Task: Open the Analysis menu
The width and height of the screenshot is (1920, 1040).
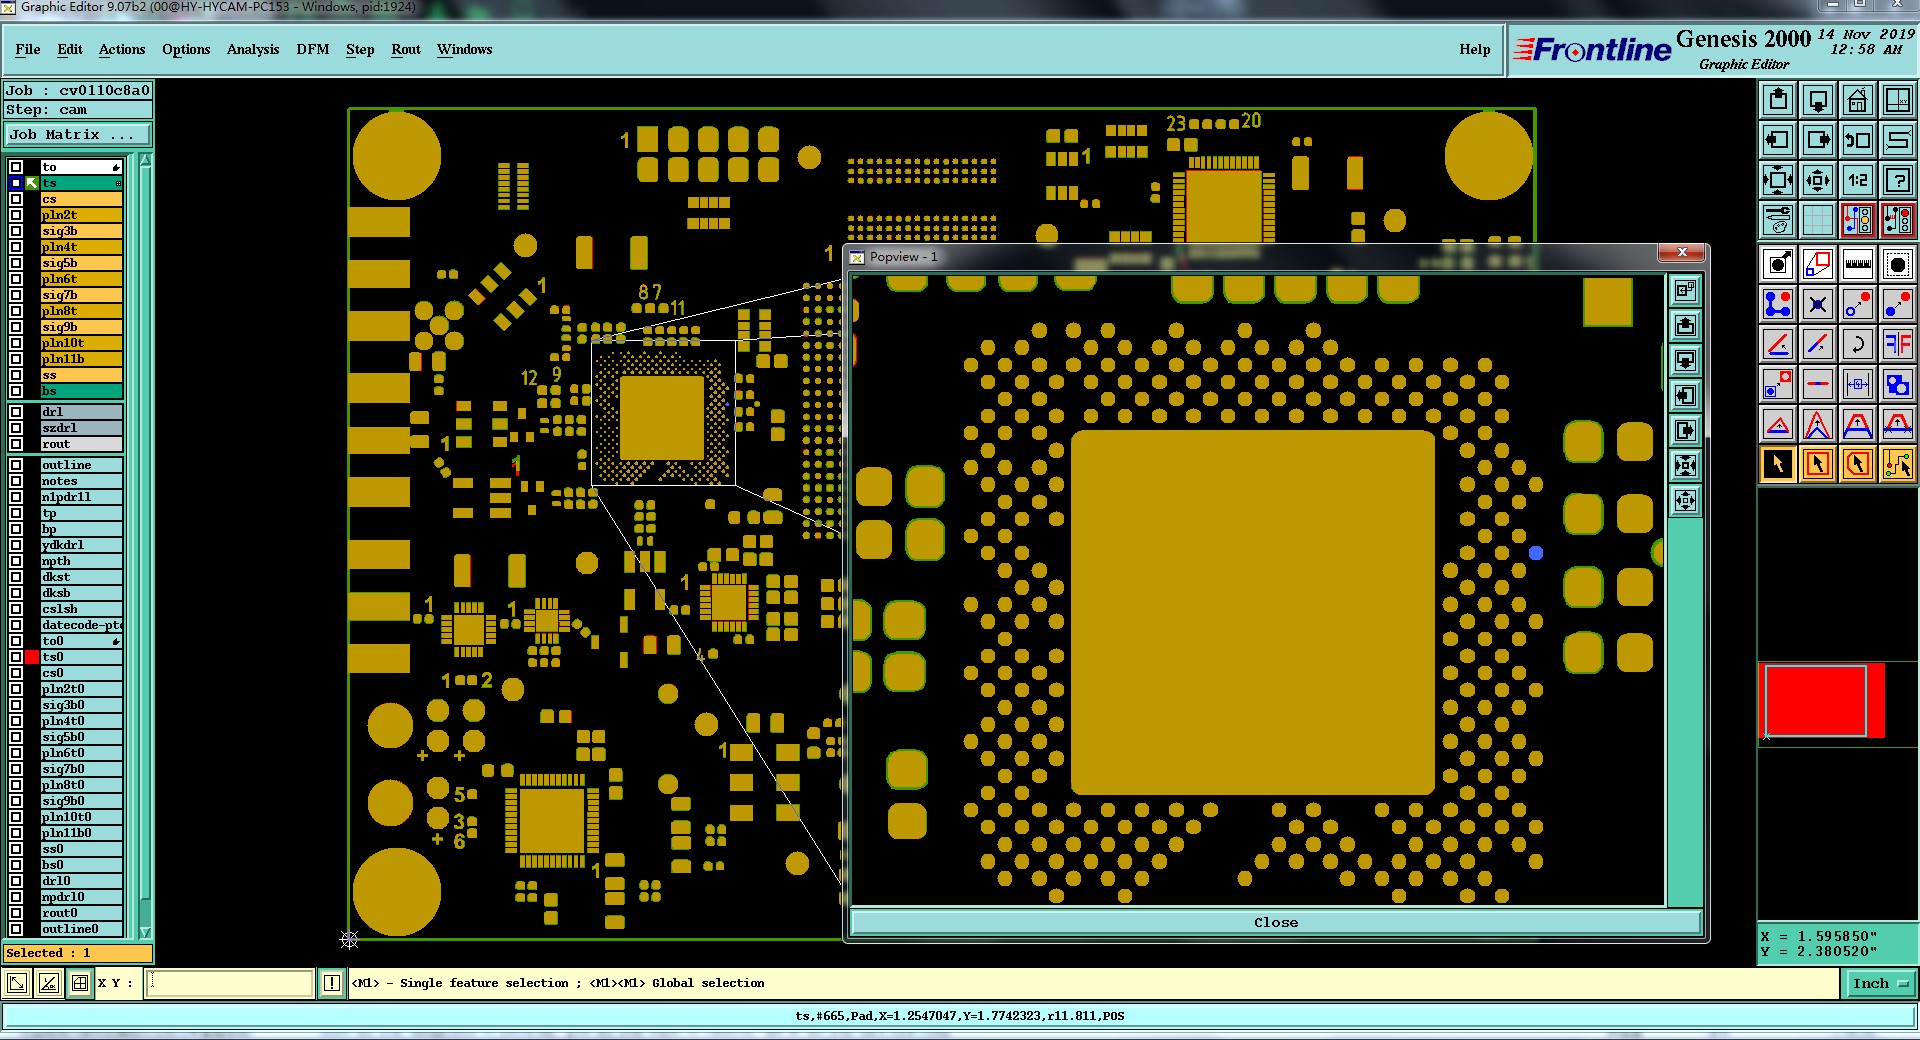Action: pyautogui.click(x=253, y=49)
